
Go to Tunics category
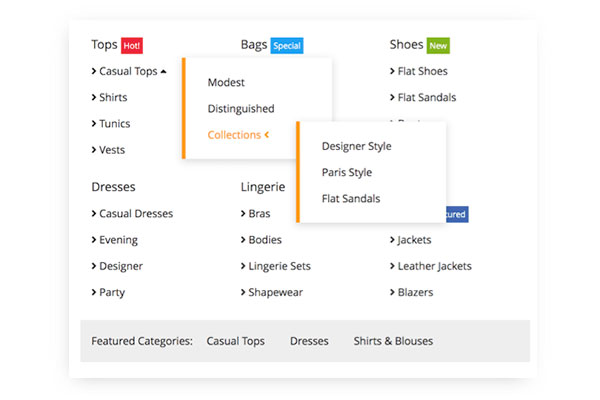(x=114, y=124)
